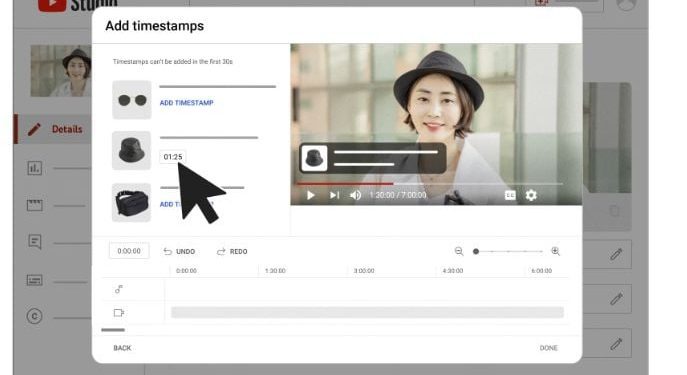Open the subtitles sidebar icon
Screen dimensions: 687x375
tap(35, 280)
